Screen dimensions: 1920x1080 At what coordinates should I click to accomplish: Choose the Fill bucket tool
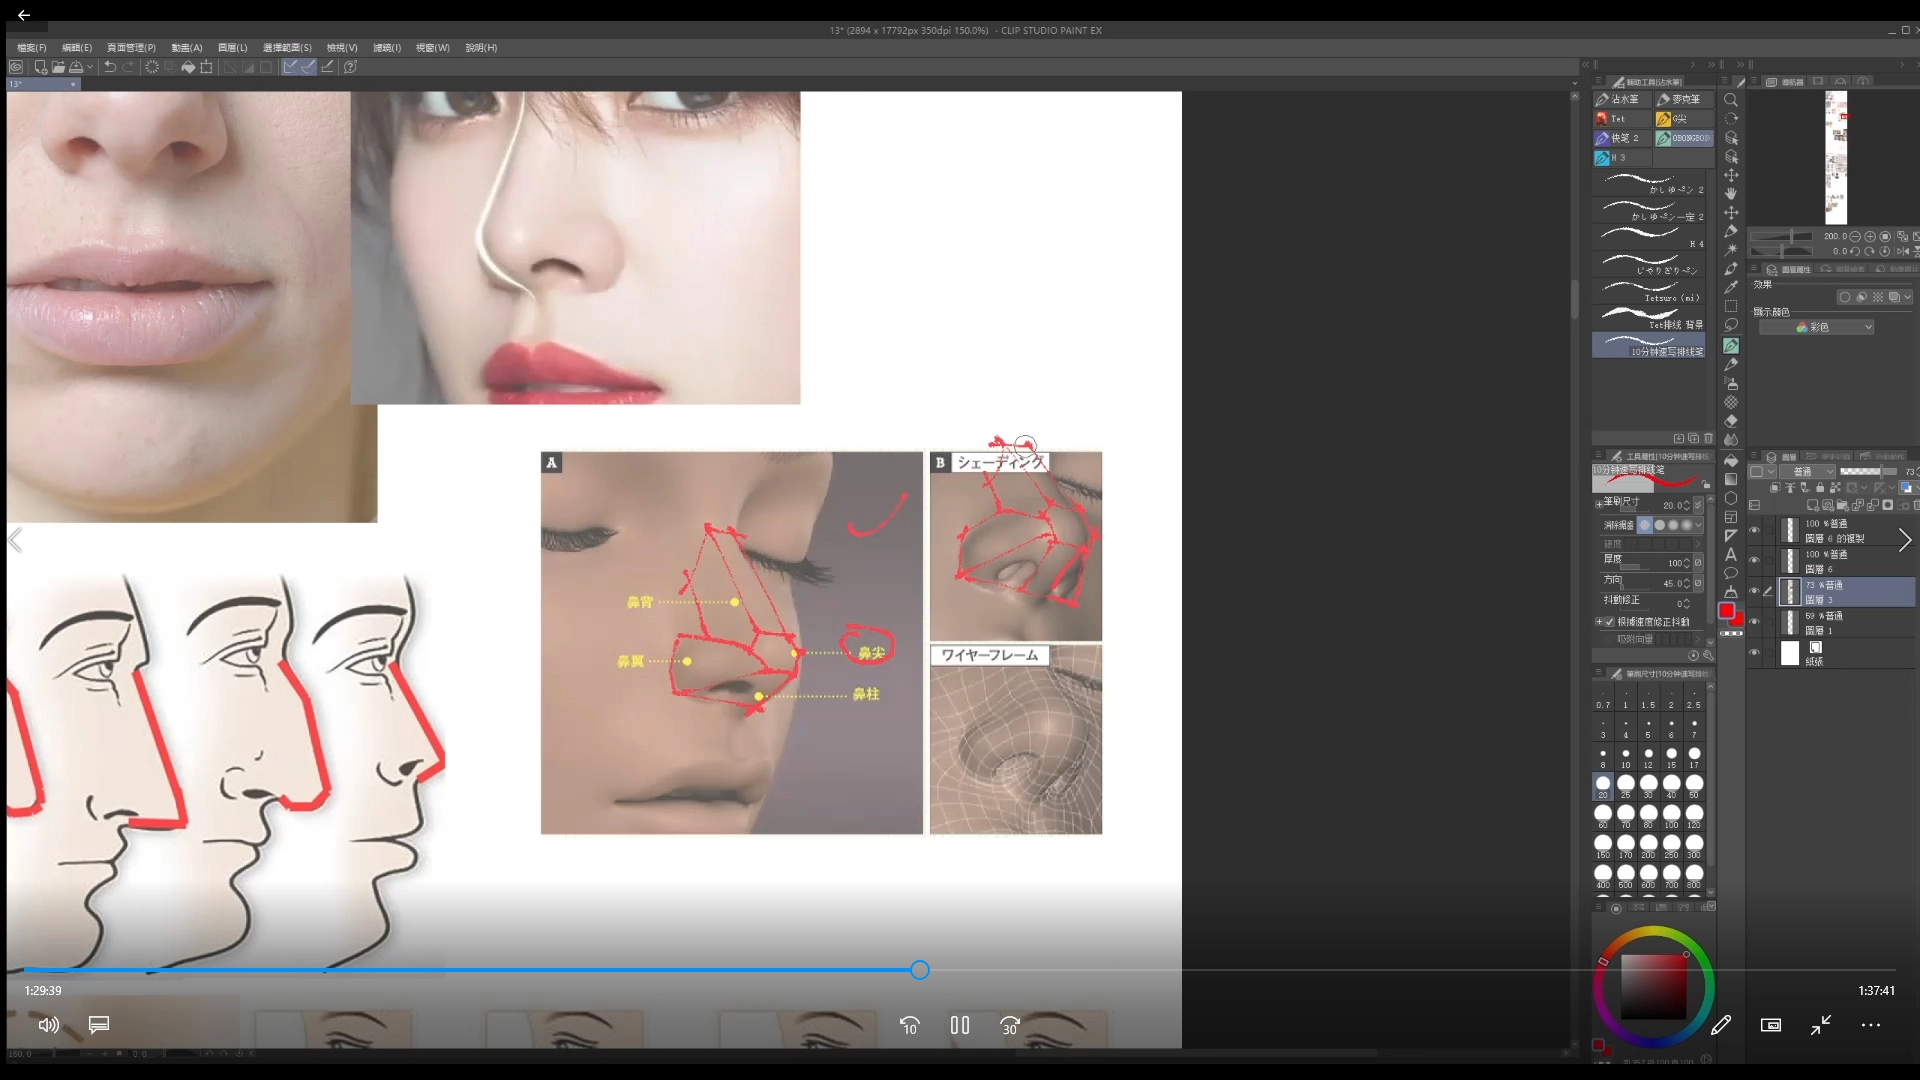tap(1731, 460)
